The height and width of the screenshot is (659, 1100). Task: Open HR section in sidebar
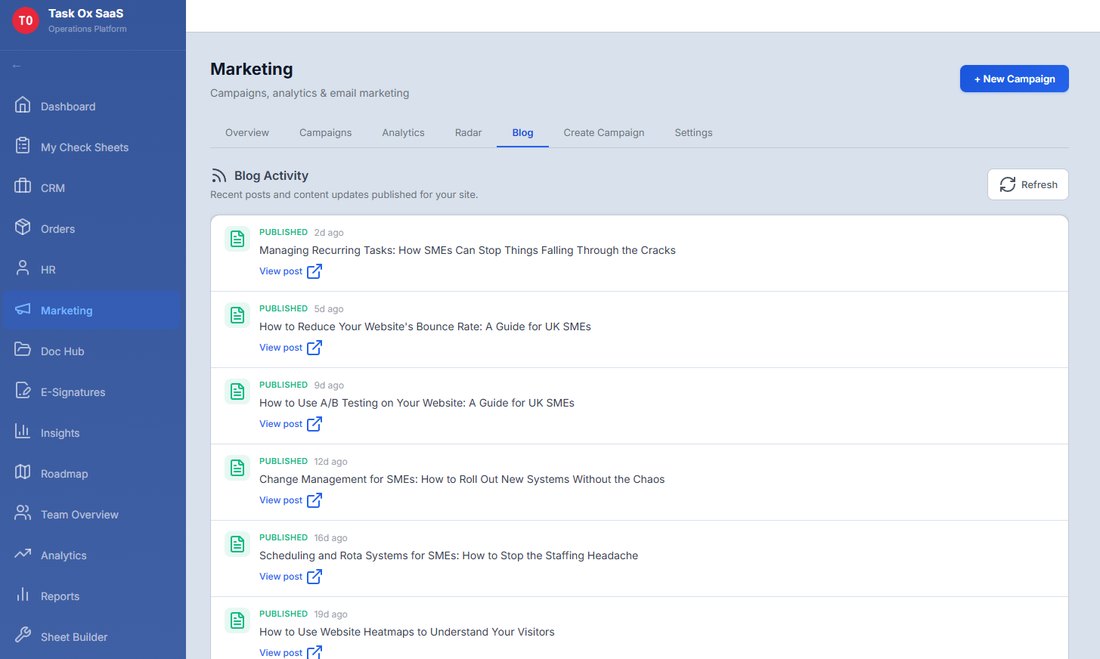point(93,269)
